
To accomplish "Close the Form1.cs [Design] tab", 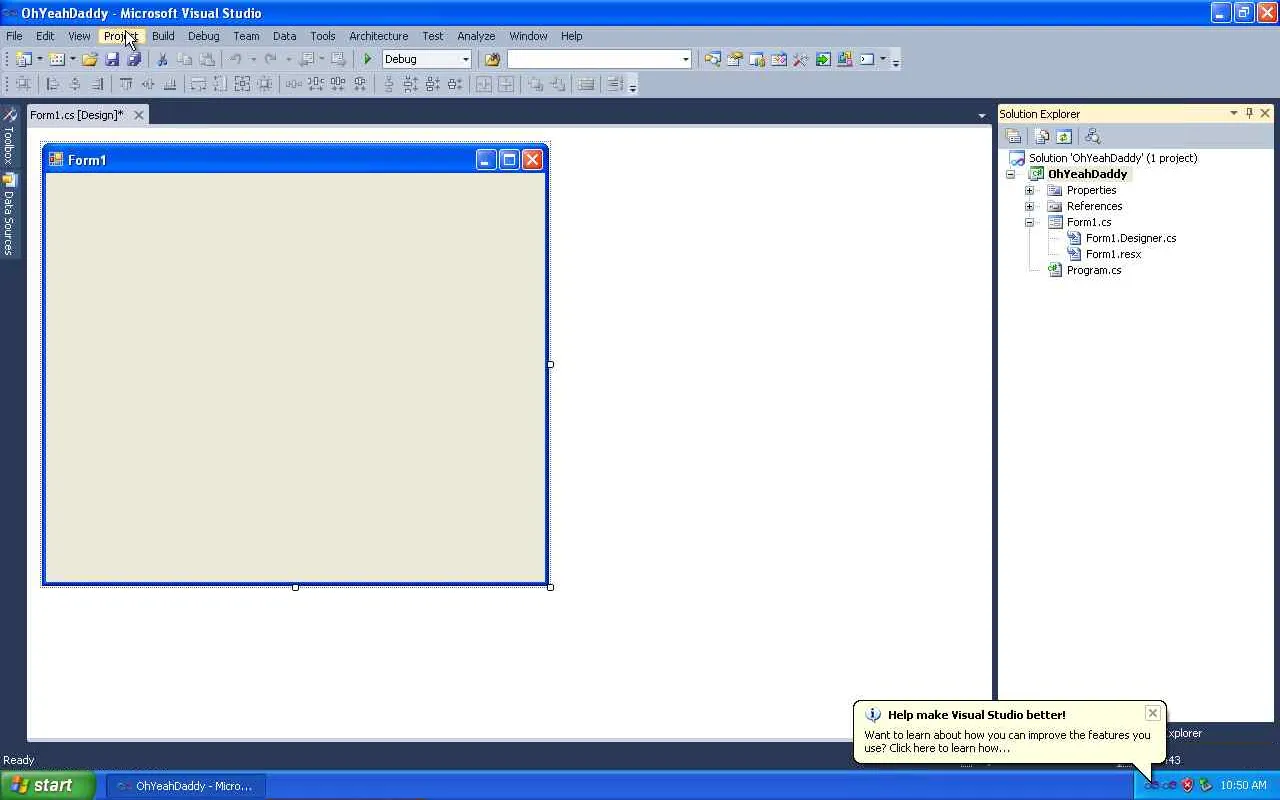I will tap(139, 115).
